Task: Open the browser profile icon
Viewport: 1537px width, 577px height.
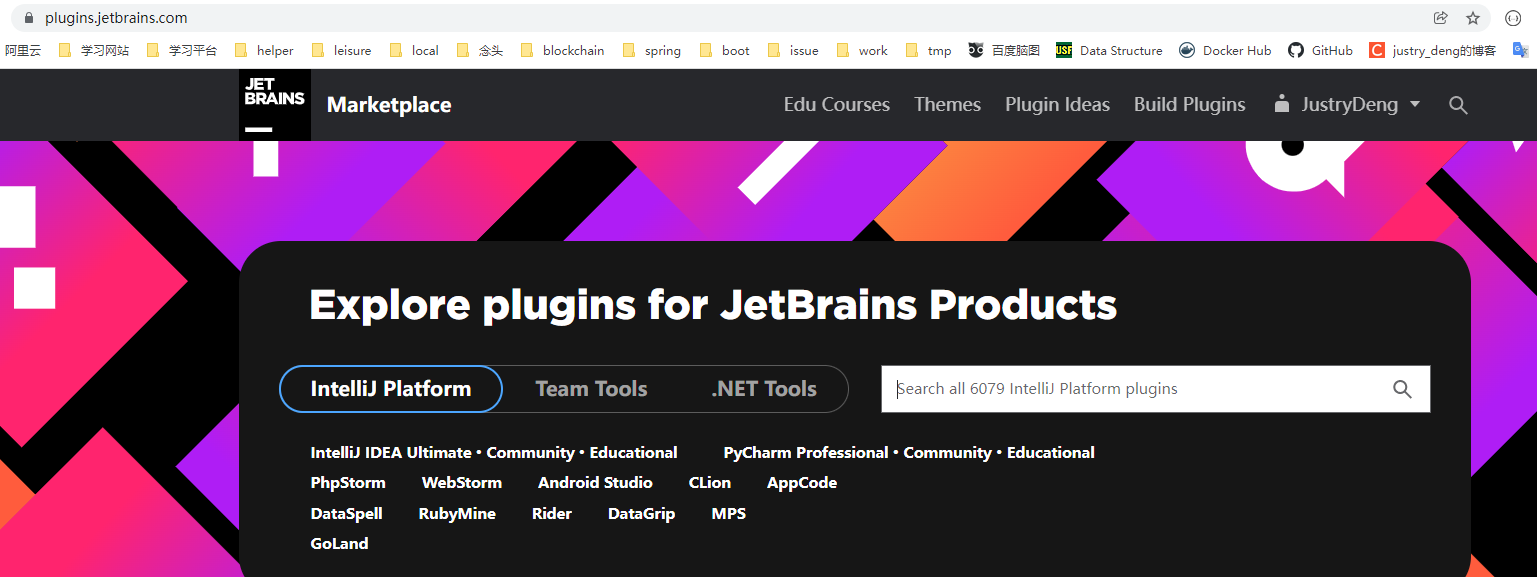Action: tap(1513, 18)
